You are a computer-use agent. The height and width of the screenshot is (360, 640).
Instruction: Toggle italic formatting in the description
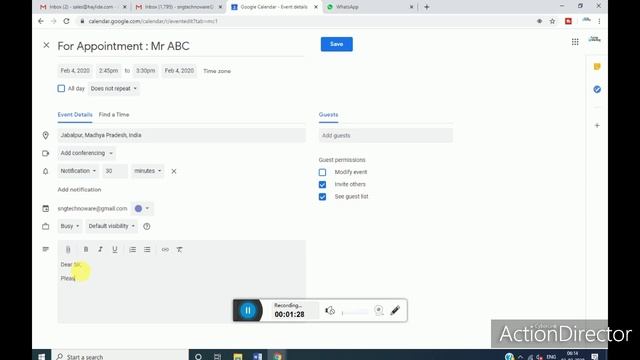[100, 249]
